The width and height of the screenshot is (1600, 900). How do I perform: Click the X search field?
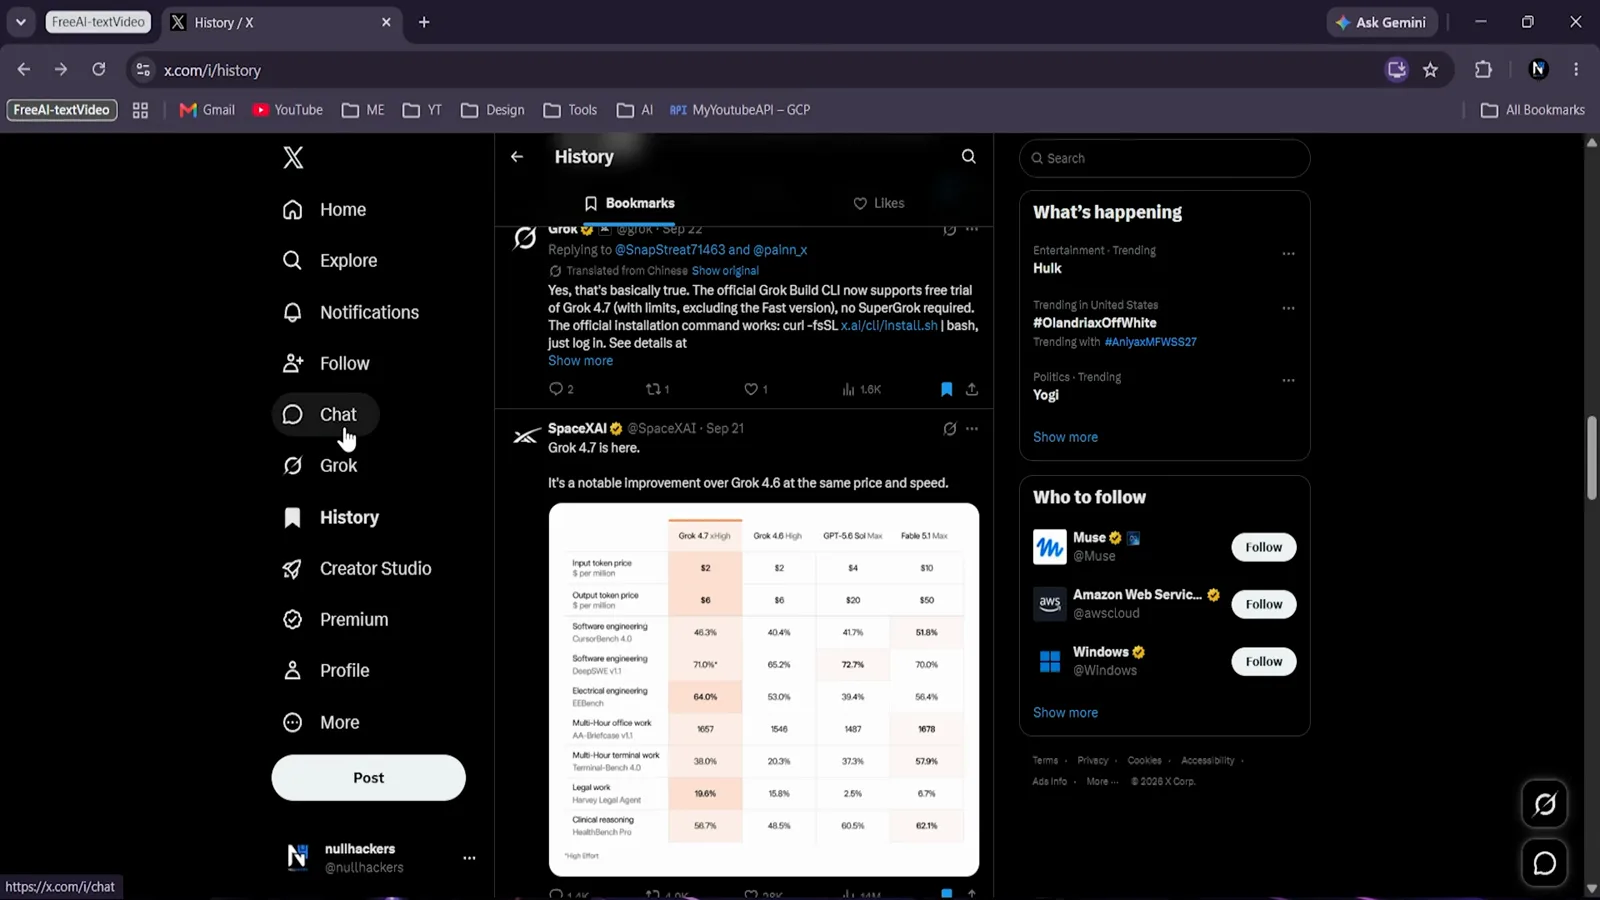pos(1165,158)
